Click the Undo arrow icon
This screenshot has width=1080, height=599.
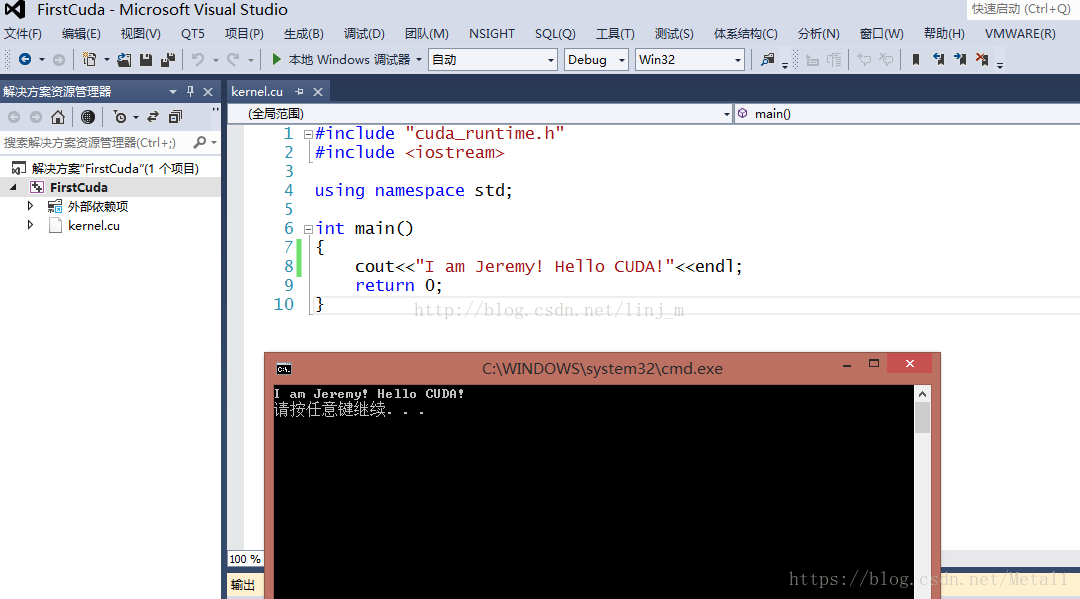pos(198,60)
